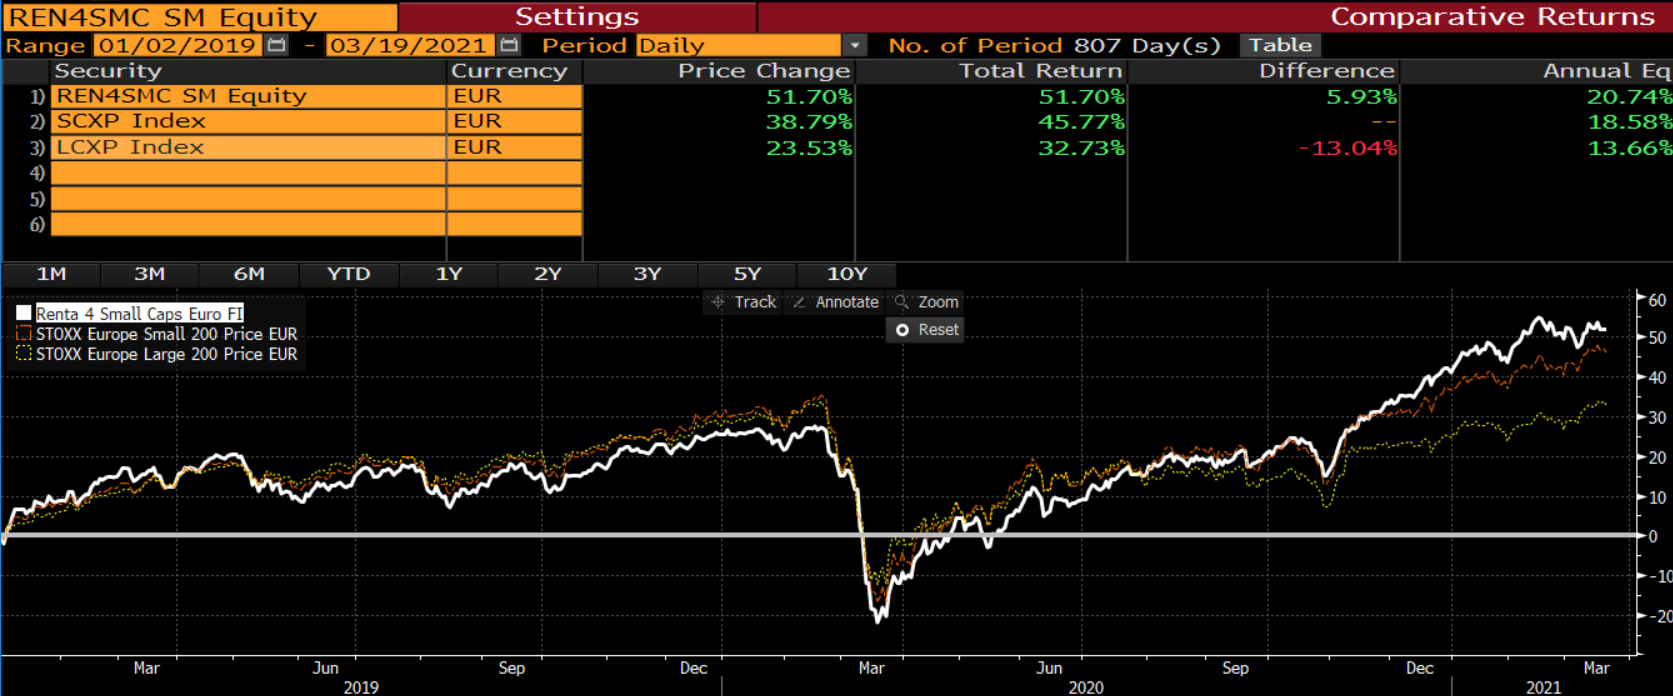Click the Renta 4 Small Caps Euro FI legend
Screen dimensions: 1673x696
click(140, 313)
